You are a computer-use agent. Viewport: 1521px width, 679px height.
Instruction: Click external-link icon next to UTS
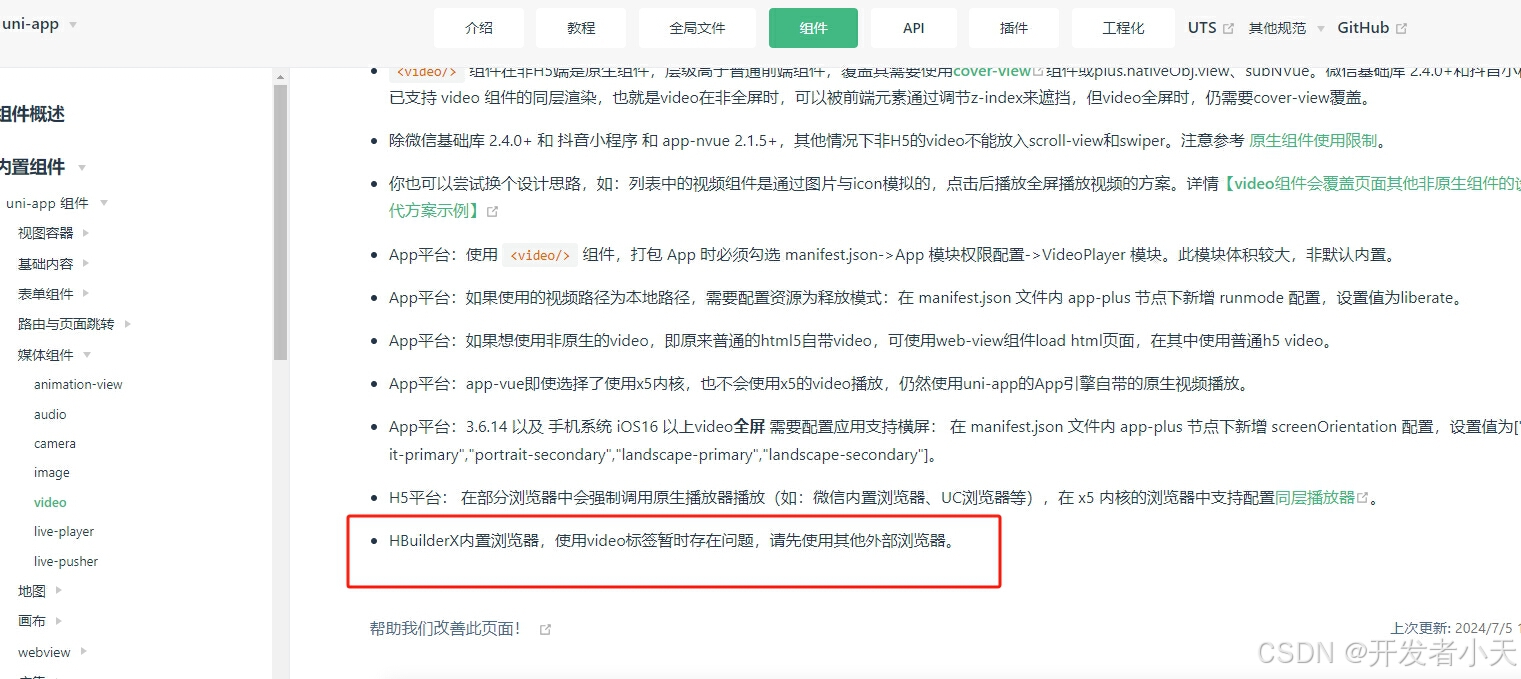1228,29
